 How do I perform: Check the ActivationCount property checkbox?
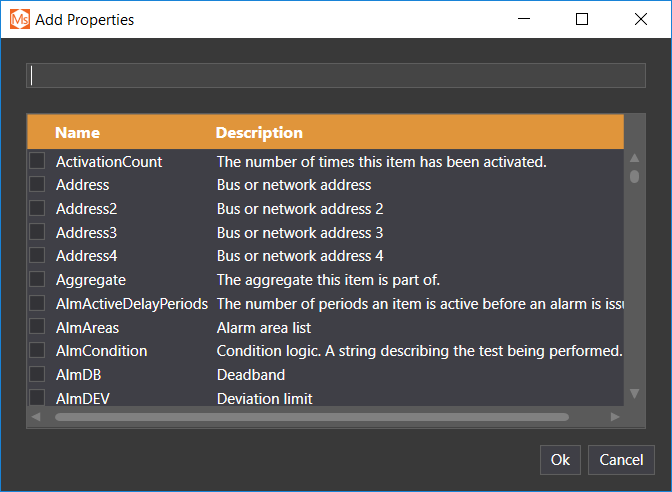click(x=37, y=161)
